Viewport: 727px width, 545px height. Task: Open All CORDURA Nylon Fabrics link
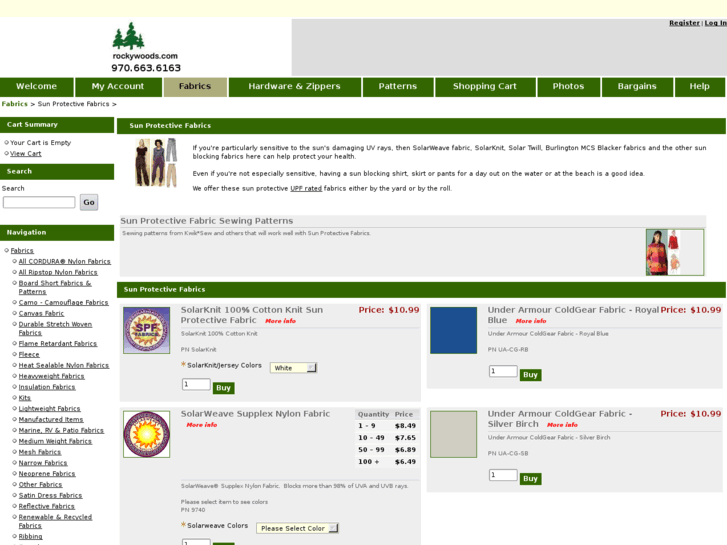point(64,262)
